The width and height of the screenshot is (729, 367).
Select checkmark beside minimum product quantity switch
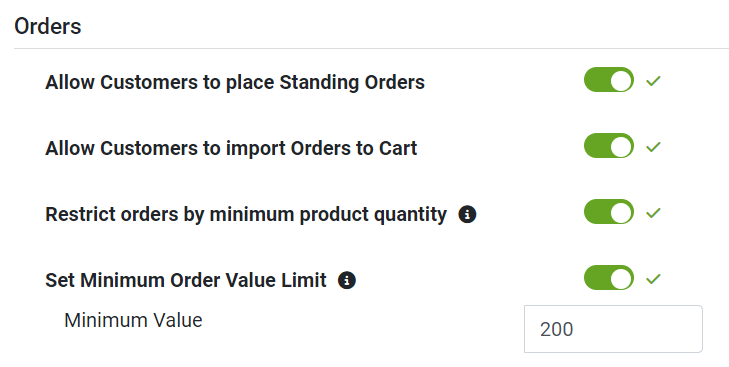pos(653,213)
